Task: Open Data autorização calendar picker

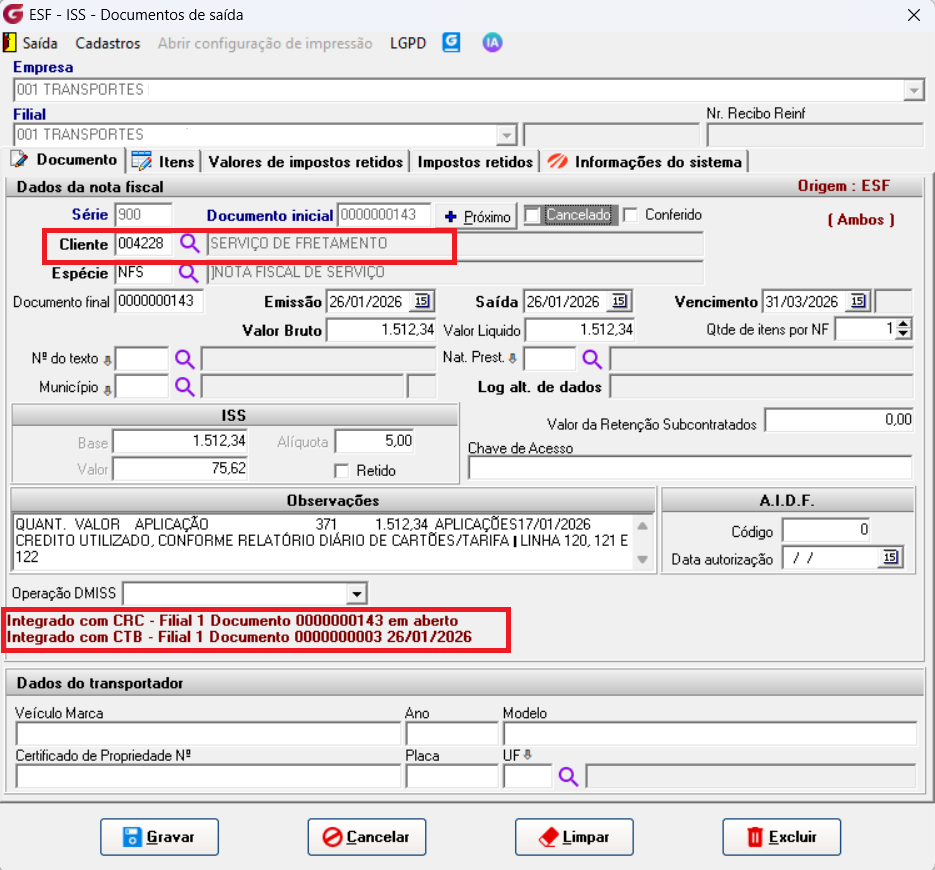Action: coord(890,558)
